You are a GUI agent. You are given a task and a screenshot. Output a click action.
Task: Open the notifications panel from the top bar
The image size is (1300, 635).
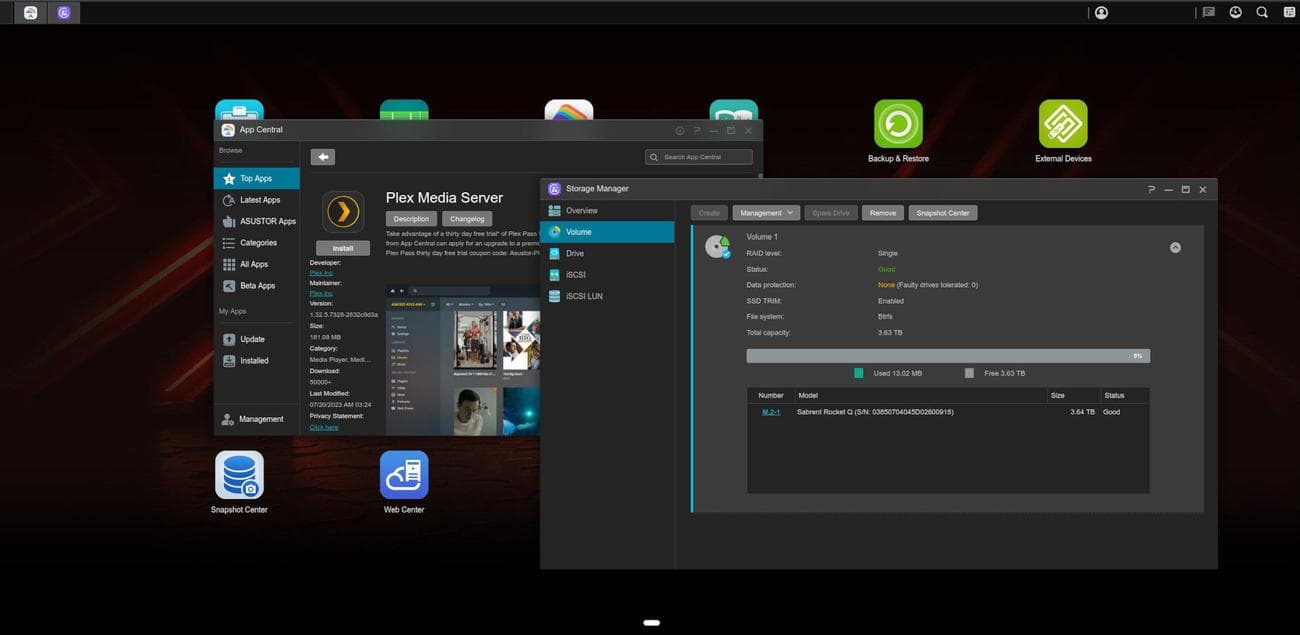point(1208,12)
